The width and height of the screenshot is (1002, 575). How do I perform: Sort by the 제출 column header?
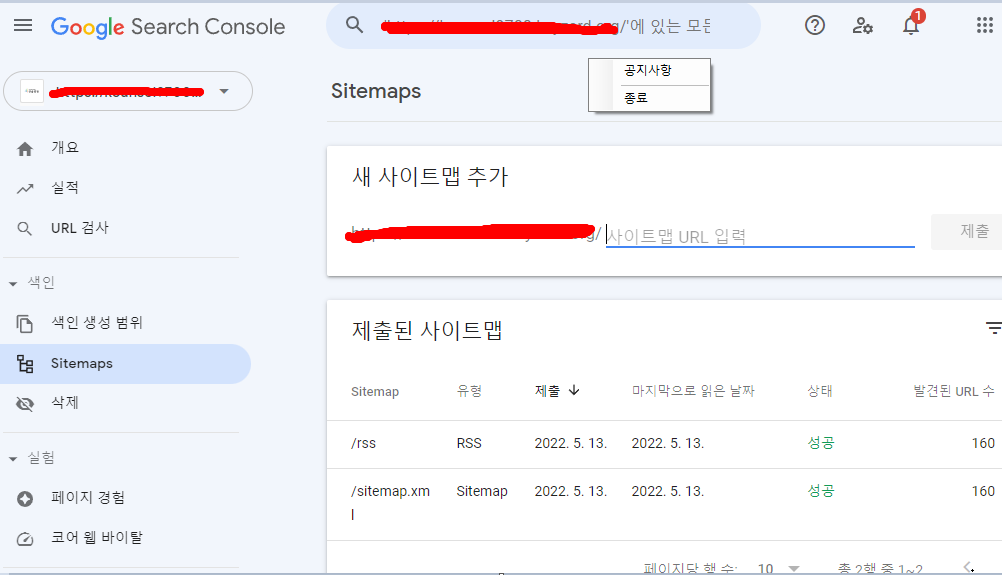(547, 391)
